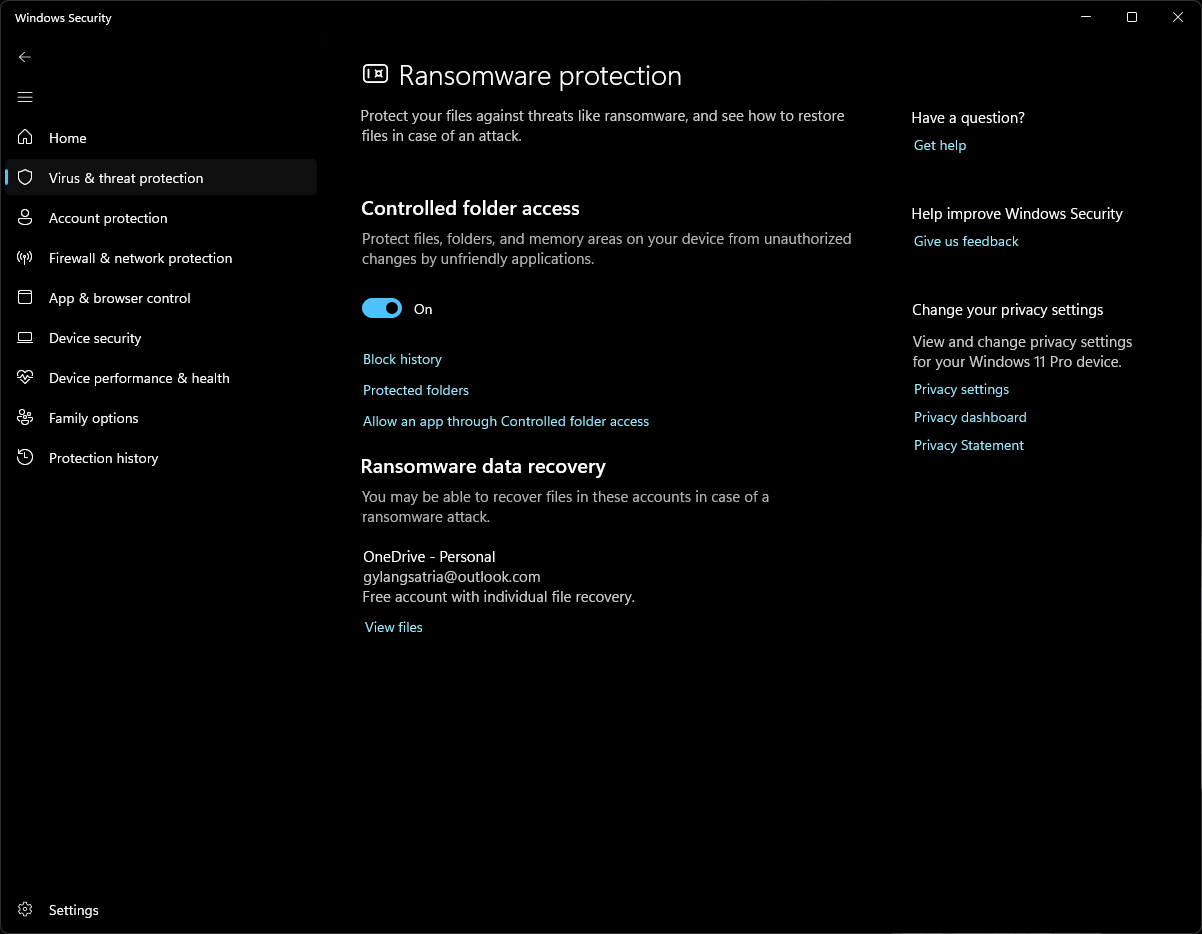Open the Block history link
The image size is (1202, 934).
point(402,359)
